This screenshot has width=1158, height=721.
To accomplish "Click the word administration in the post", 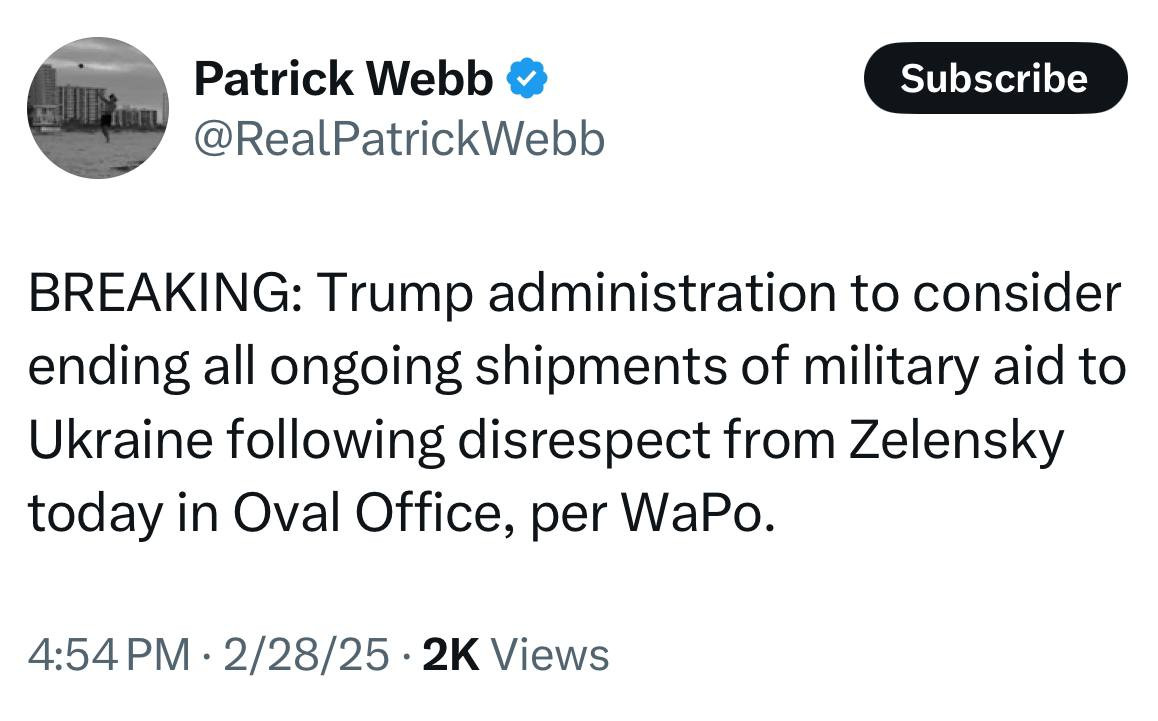I will point(664,293).
